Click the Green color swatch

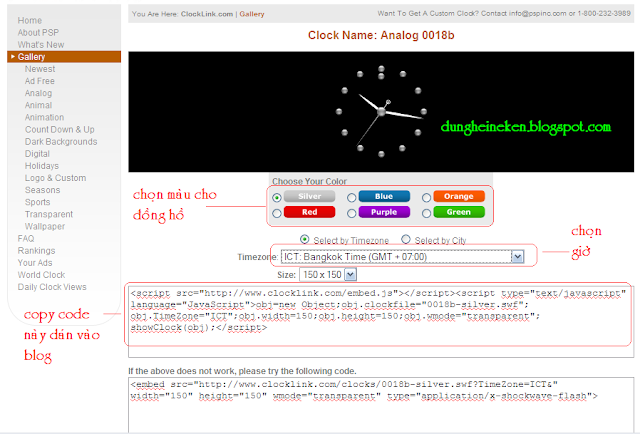pos(459,212)
